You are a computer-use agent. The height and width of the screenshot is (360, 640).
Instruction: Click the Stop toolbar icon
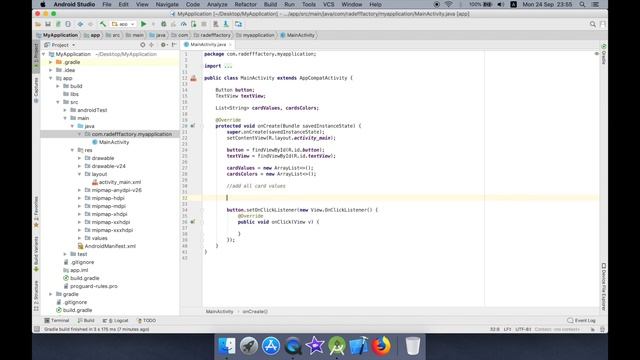(x=204, y=24)
